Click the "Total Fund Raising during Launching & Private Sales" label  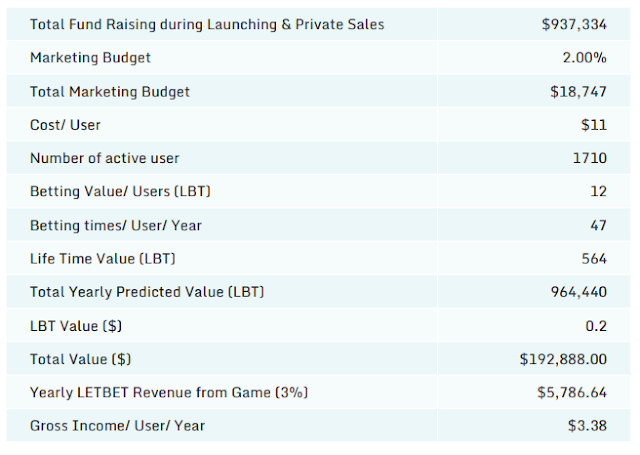[x=207, y=24]
